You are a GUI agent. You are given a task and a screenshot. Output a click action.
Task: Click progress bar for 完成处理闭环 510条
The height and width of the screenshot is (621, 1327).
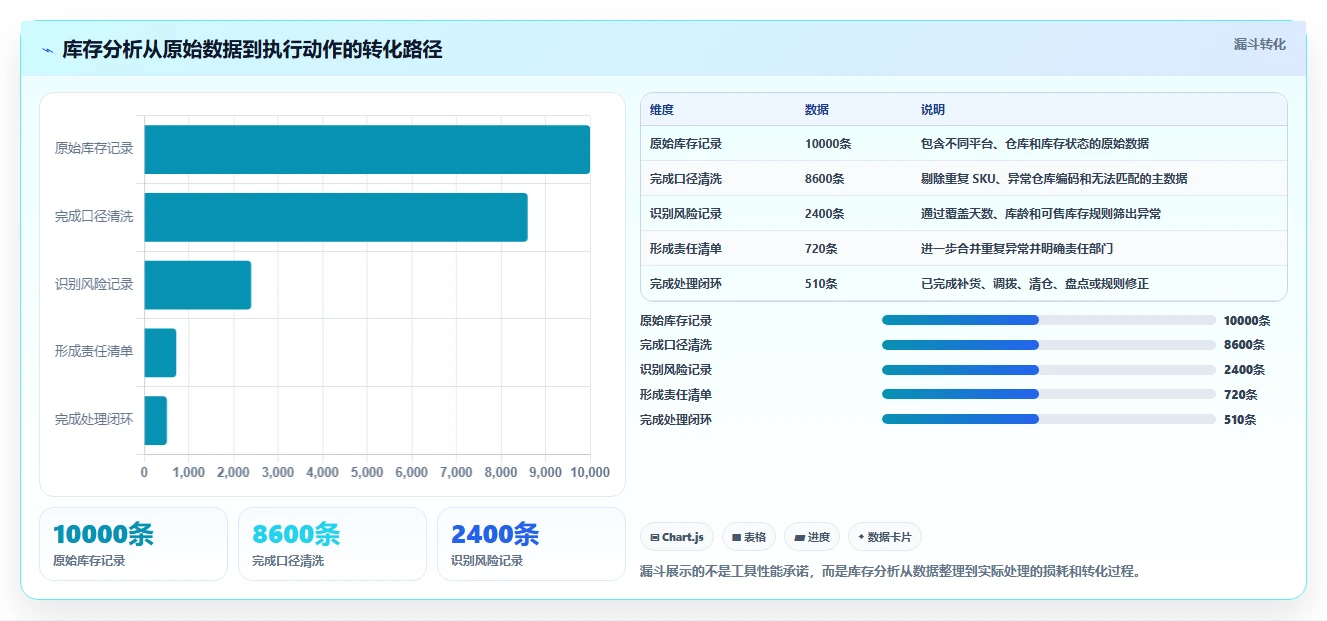(x=1049, y=420)
